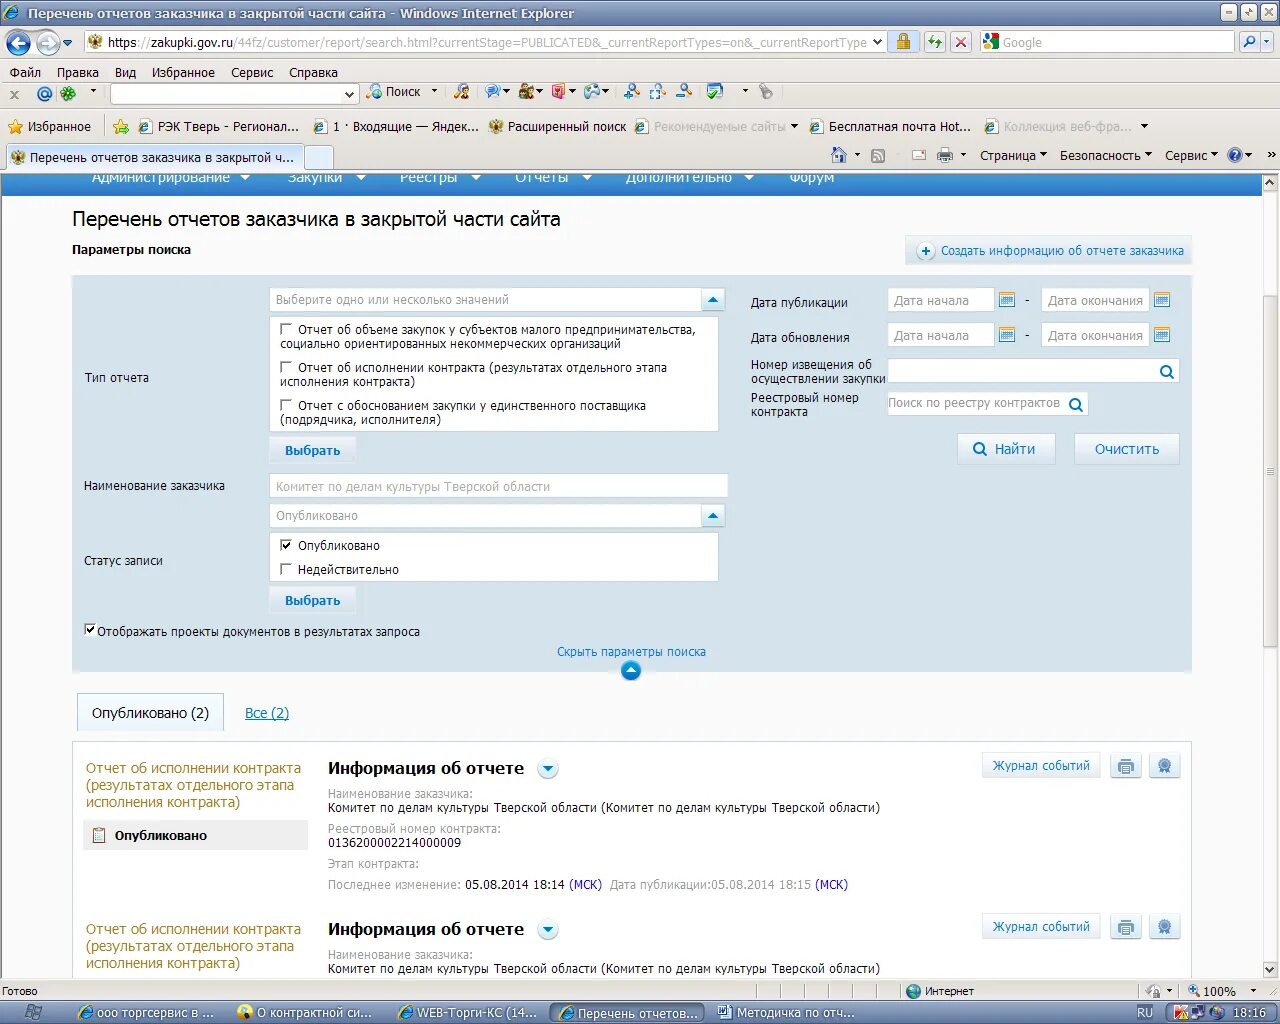The image size is (1280, 1024).
Task: Switch to WEB-Торги-КС taskbar window
Action: (469, 1013)
